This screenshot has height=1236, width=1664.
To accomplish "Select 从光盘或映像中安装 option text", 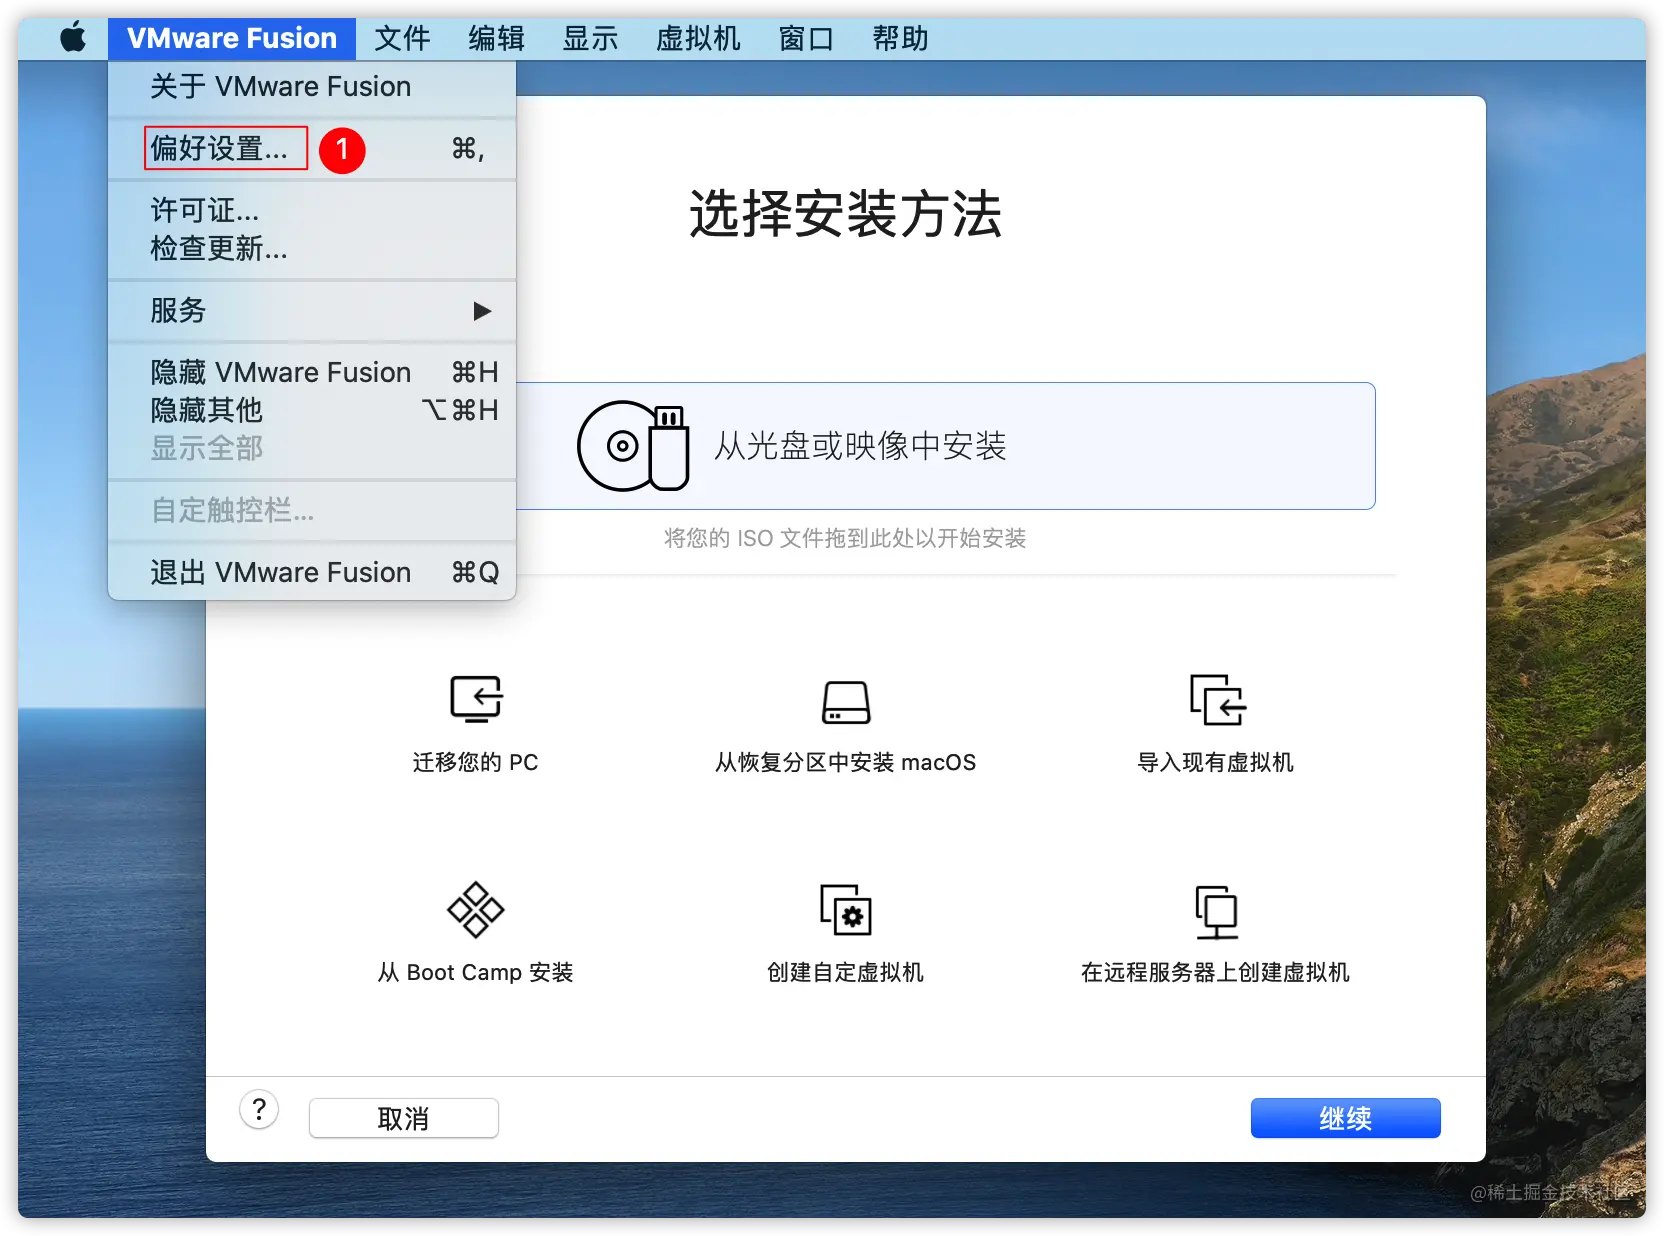I will click(860, 446).
